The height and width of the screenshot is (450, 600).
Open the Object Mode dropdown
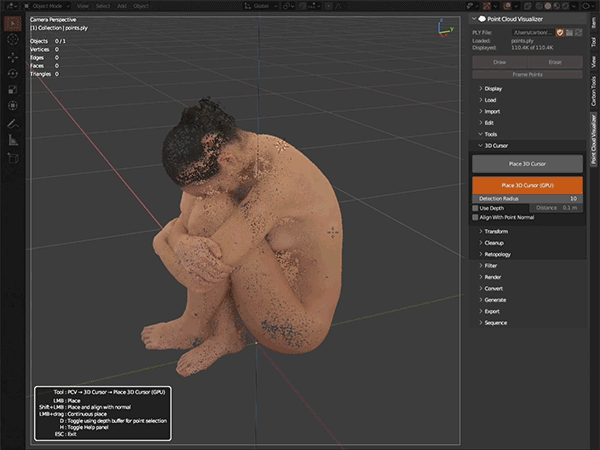tap(47, 6)
